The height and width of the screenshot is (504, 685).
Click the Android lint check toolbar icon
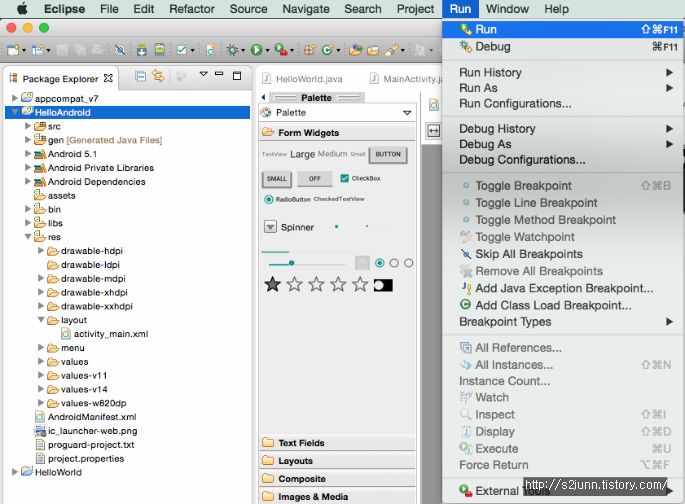(182, 50)
